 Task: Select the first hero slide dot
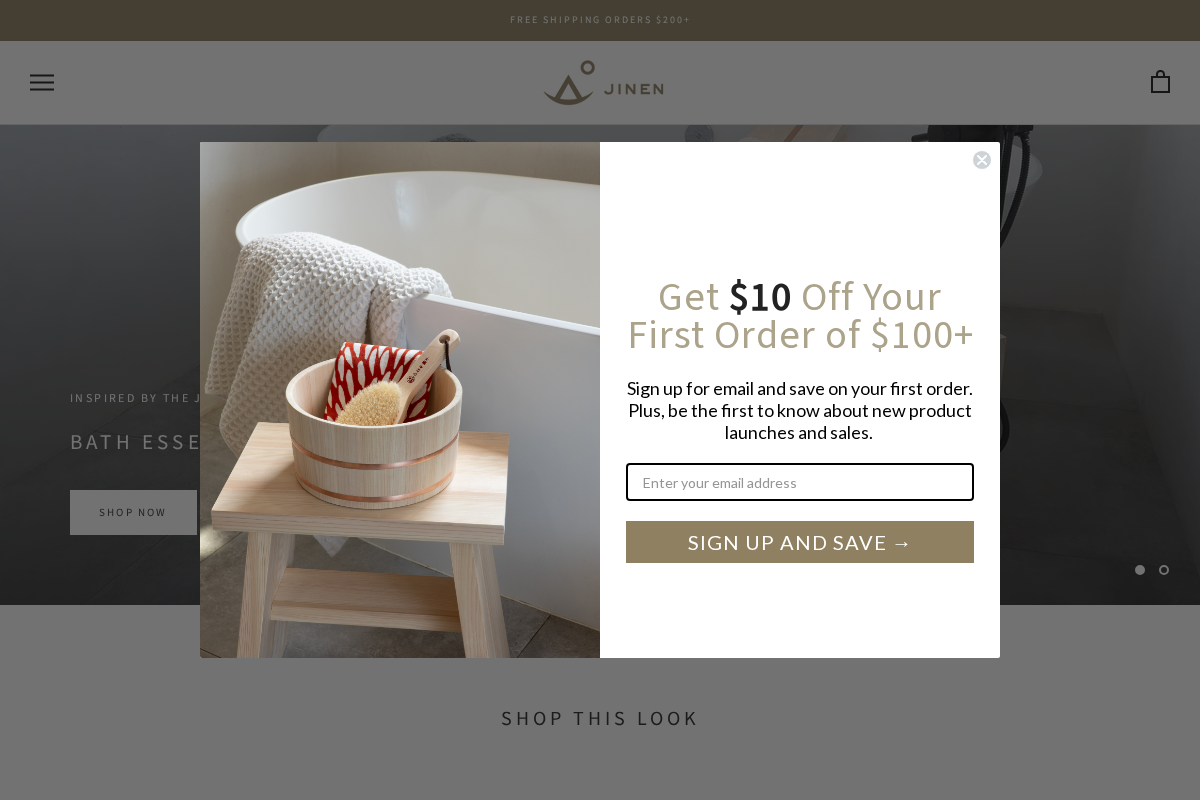tap(1140, 570)
